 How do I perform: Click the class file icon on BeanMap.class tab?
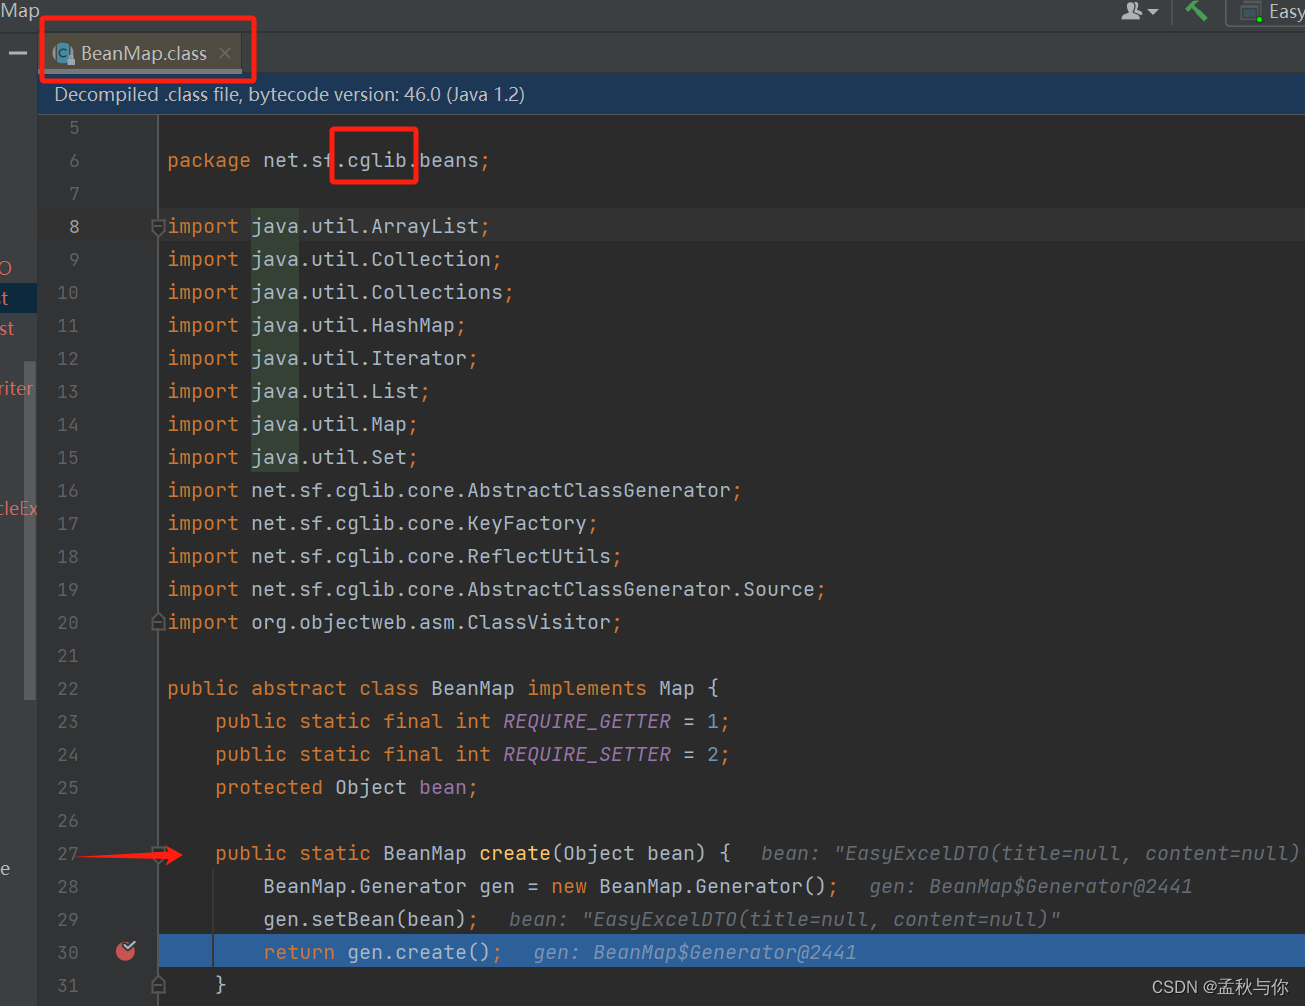[x=64, y=54]
